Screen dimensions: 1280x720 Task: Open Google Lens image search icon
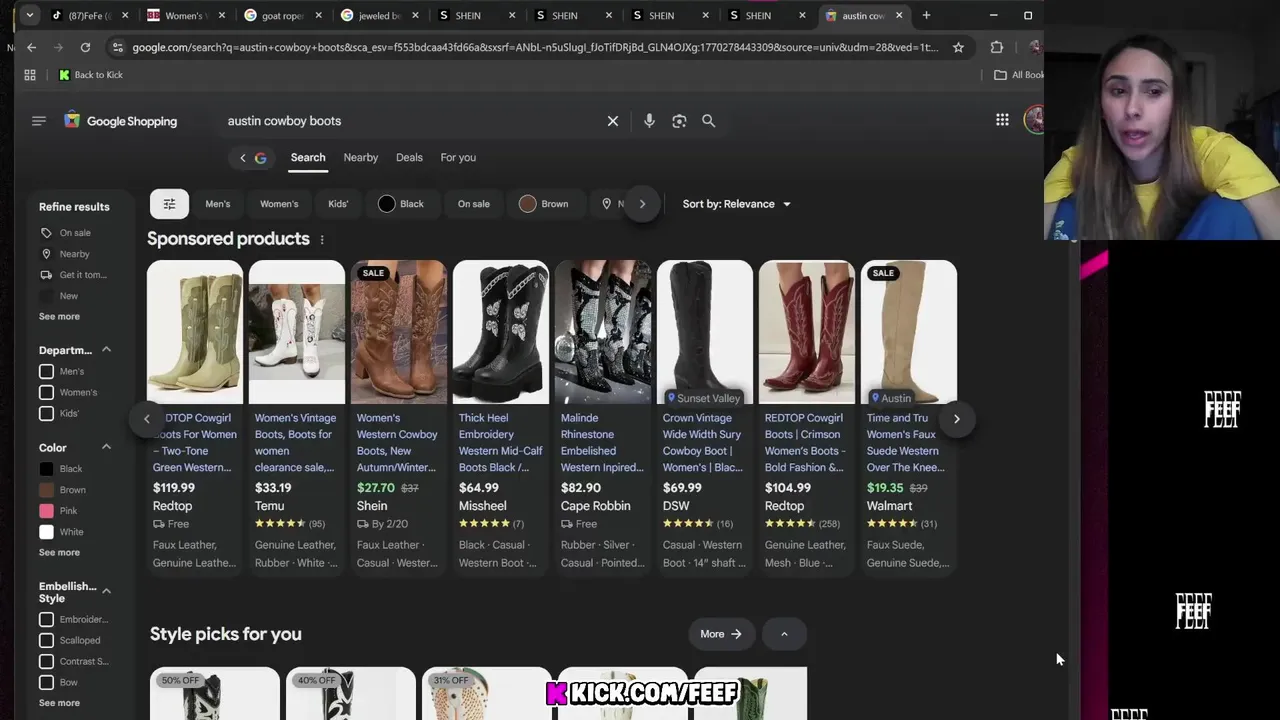[679, 121]
